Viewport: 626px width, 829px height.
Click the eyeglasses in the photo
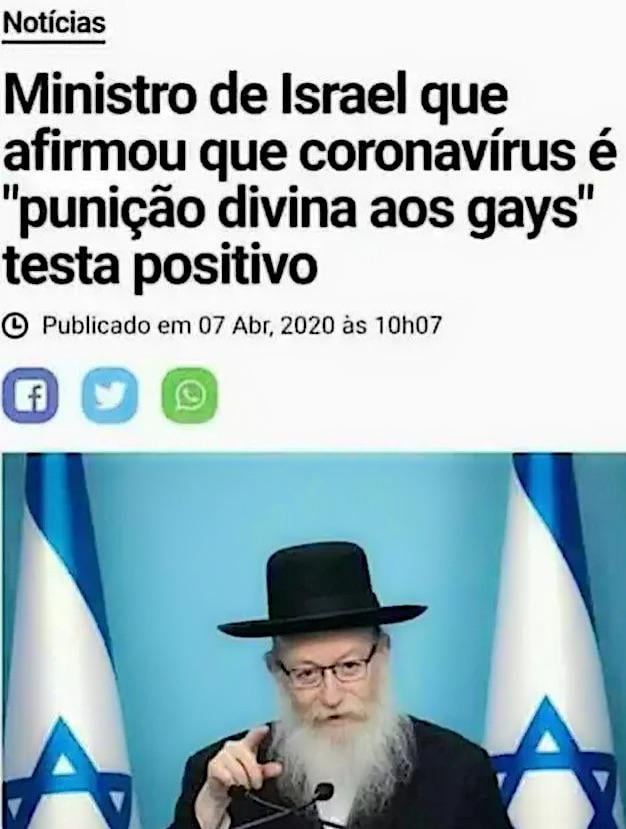[326, 671]
